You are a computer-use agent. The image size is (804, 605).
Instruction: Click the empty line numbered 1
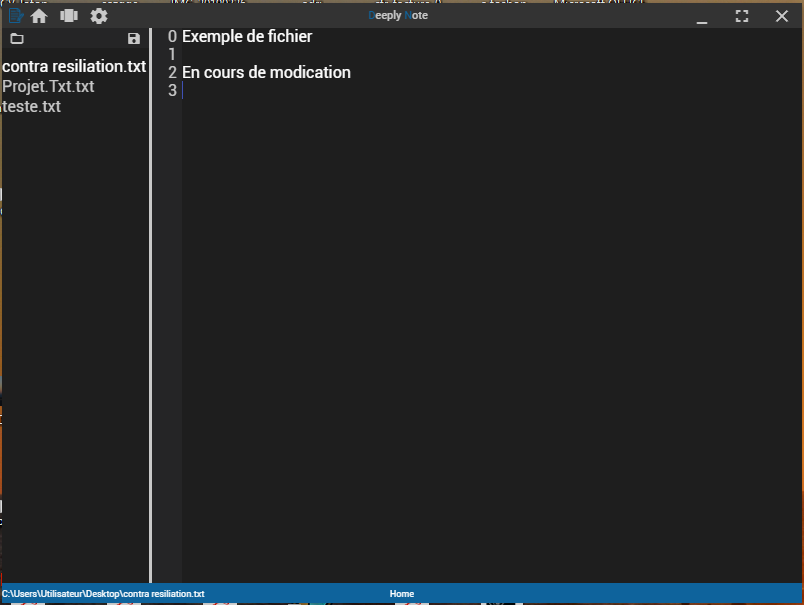300,55
